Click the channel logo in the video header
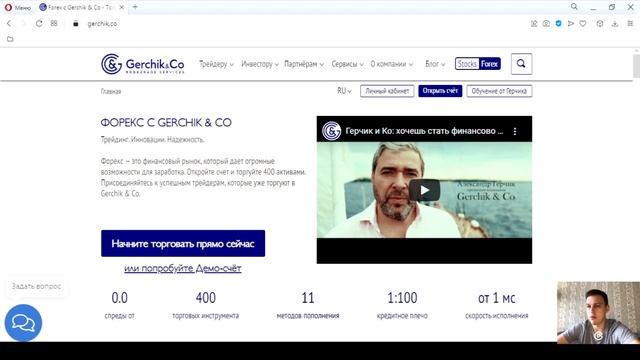The height and width of the screenshot is (360, 640). 331,131
